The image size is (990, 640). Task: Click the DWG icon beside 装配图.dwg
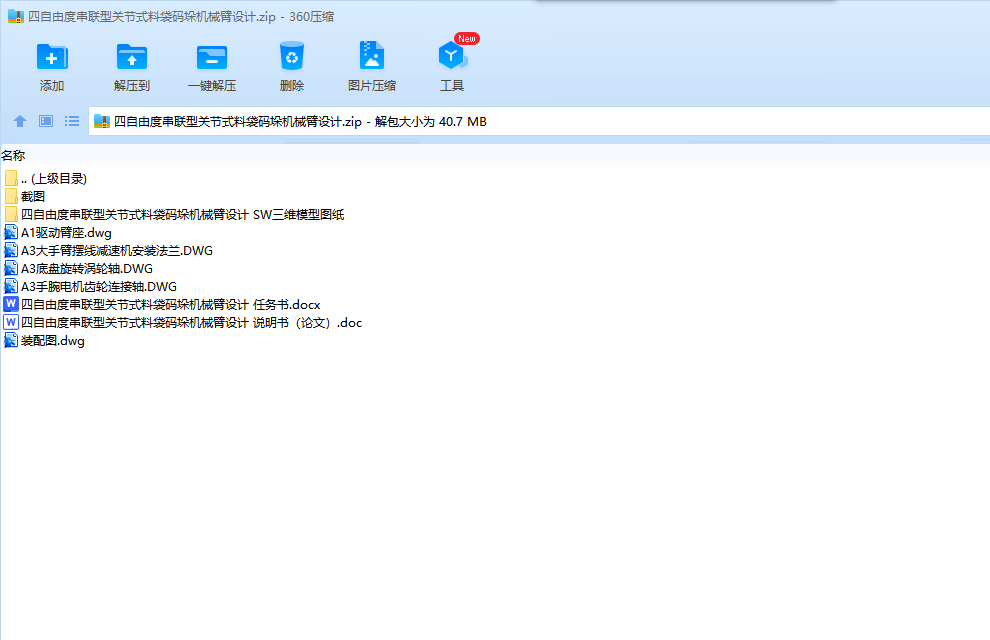(11, 341)
